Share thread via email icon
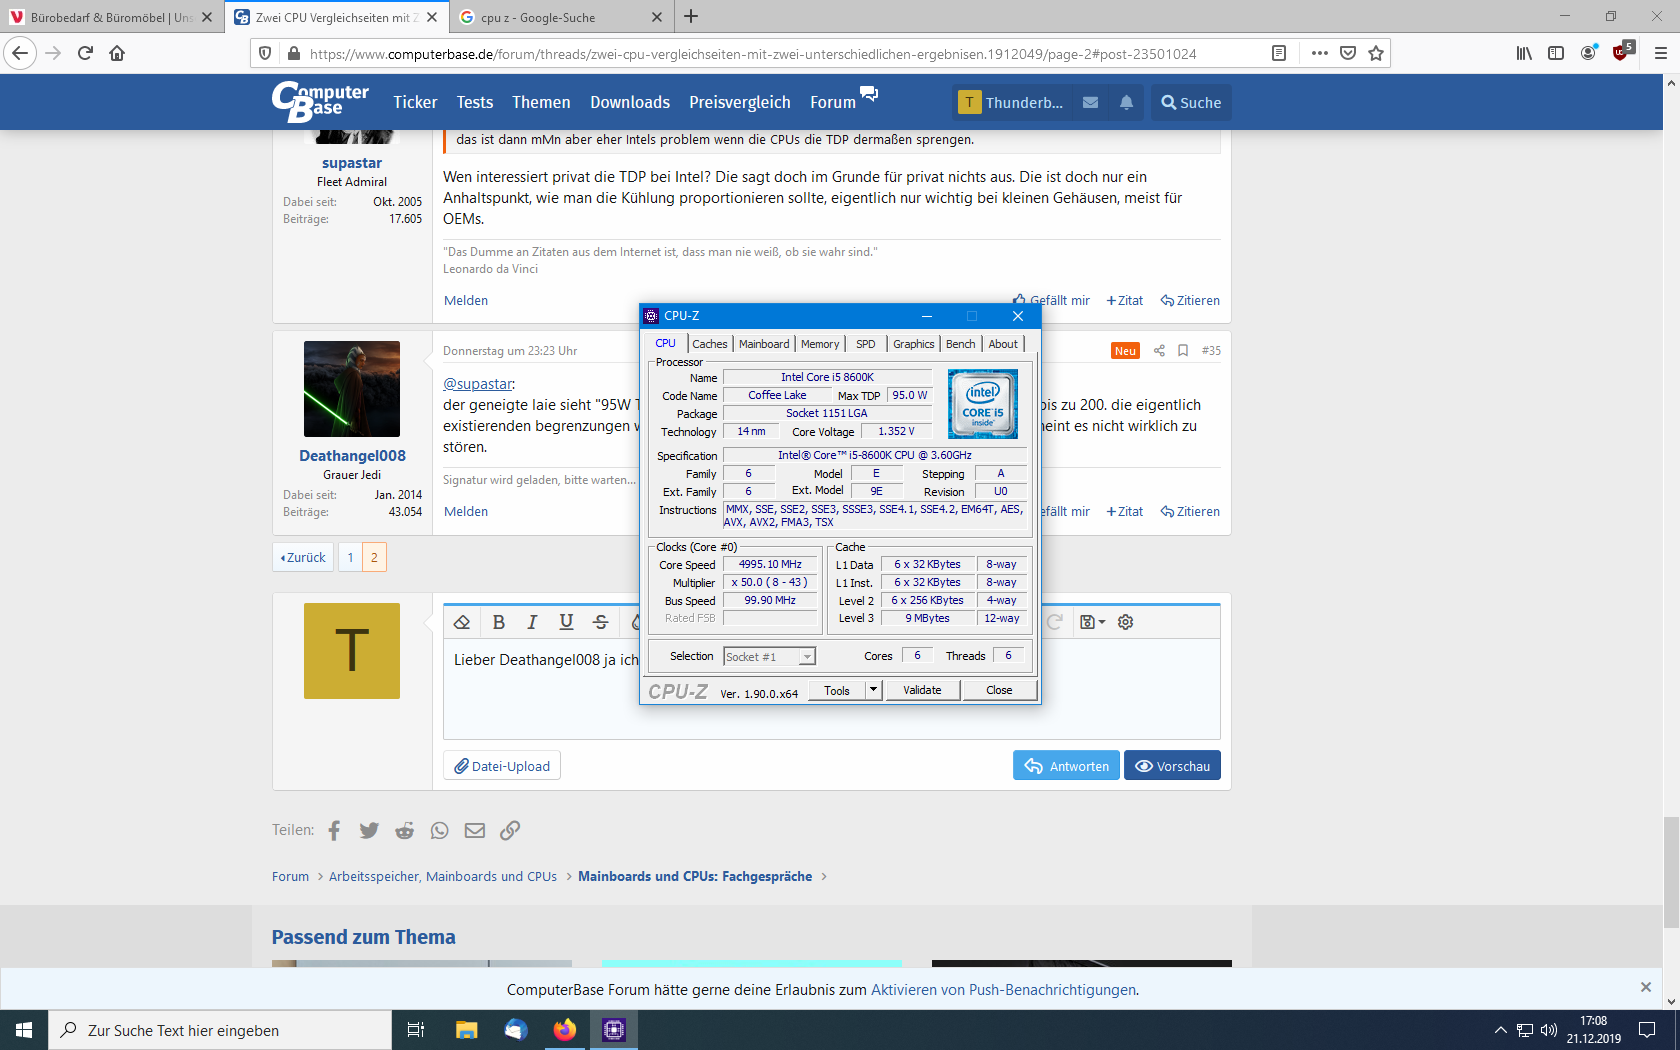The image size is (1680, 1050). point(475,830)
